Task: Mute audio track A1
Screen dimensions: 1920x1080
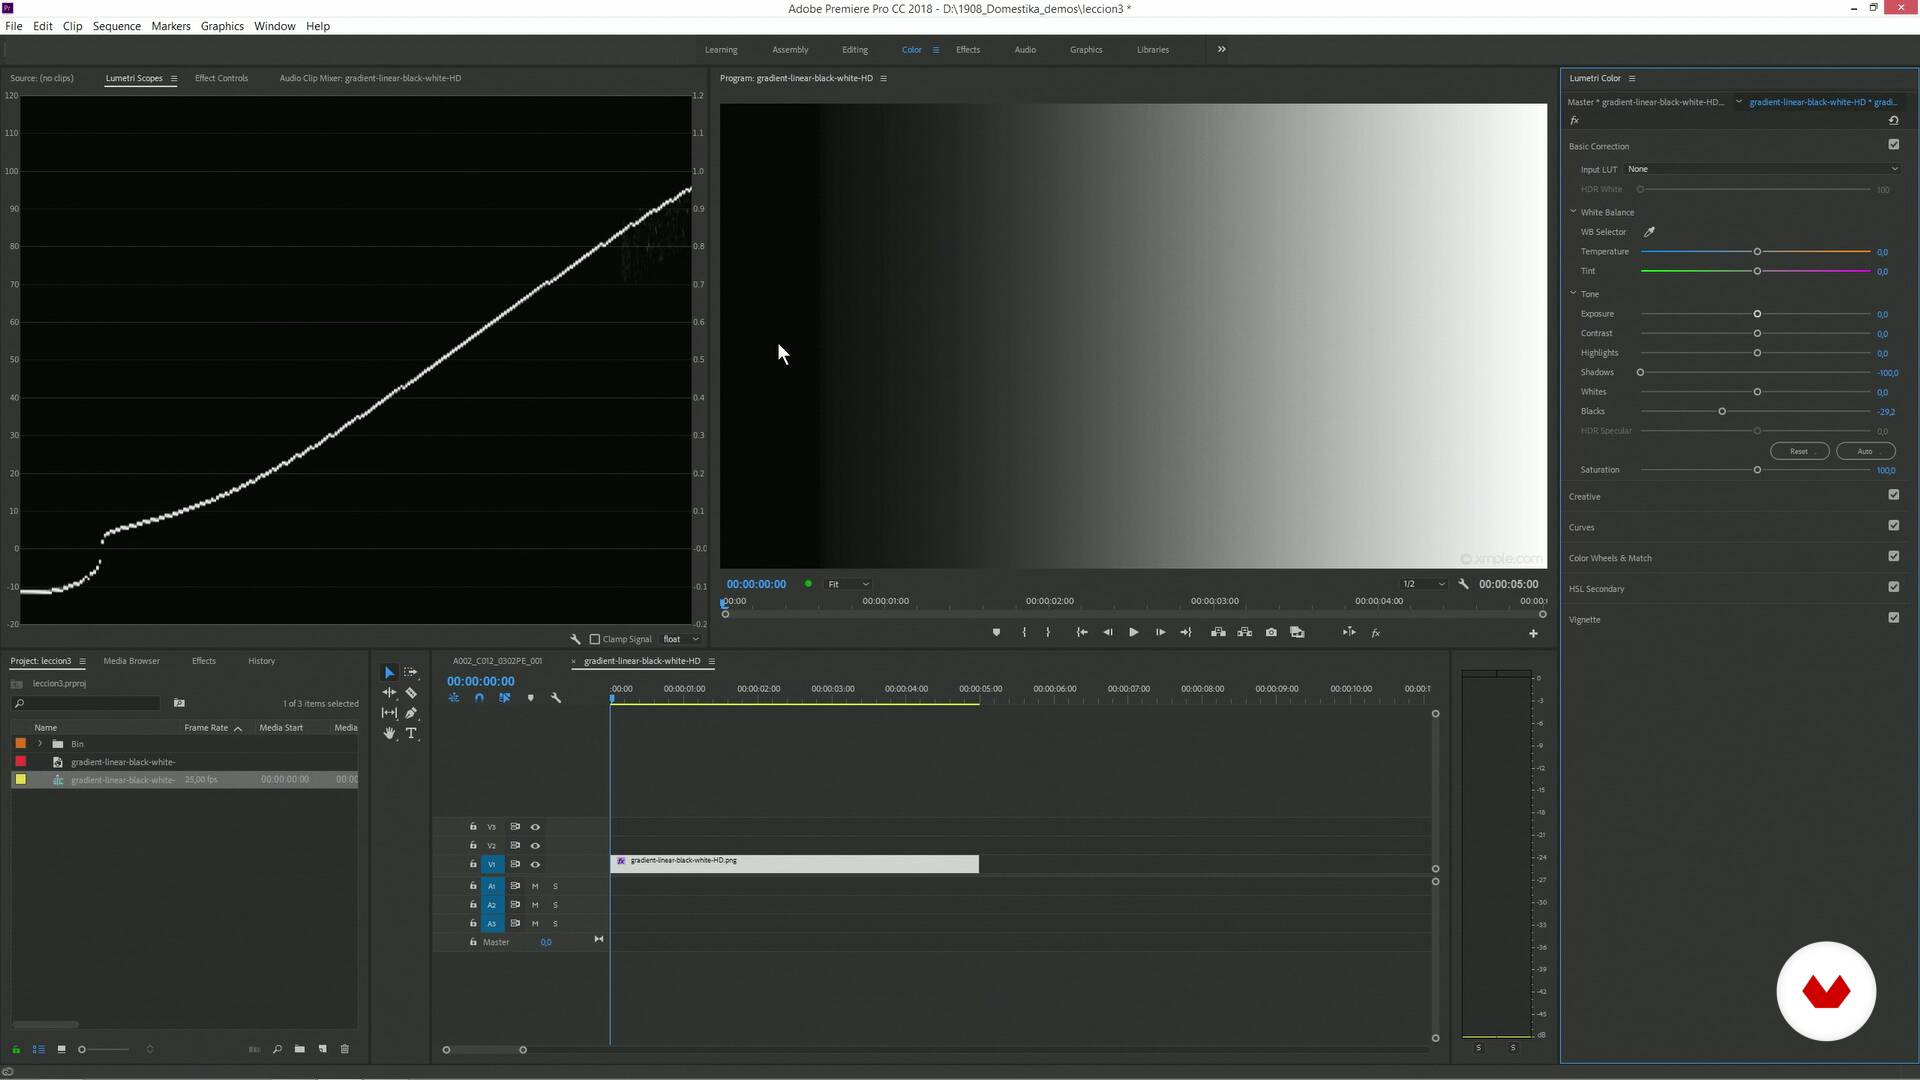Action: pos(535,886)
